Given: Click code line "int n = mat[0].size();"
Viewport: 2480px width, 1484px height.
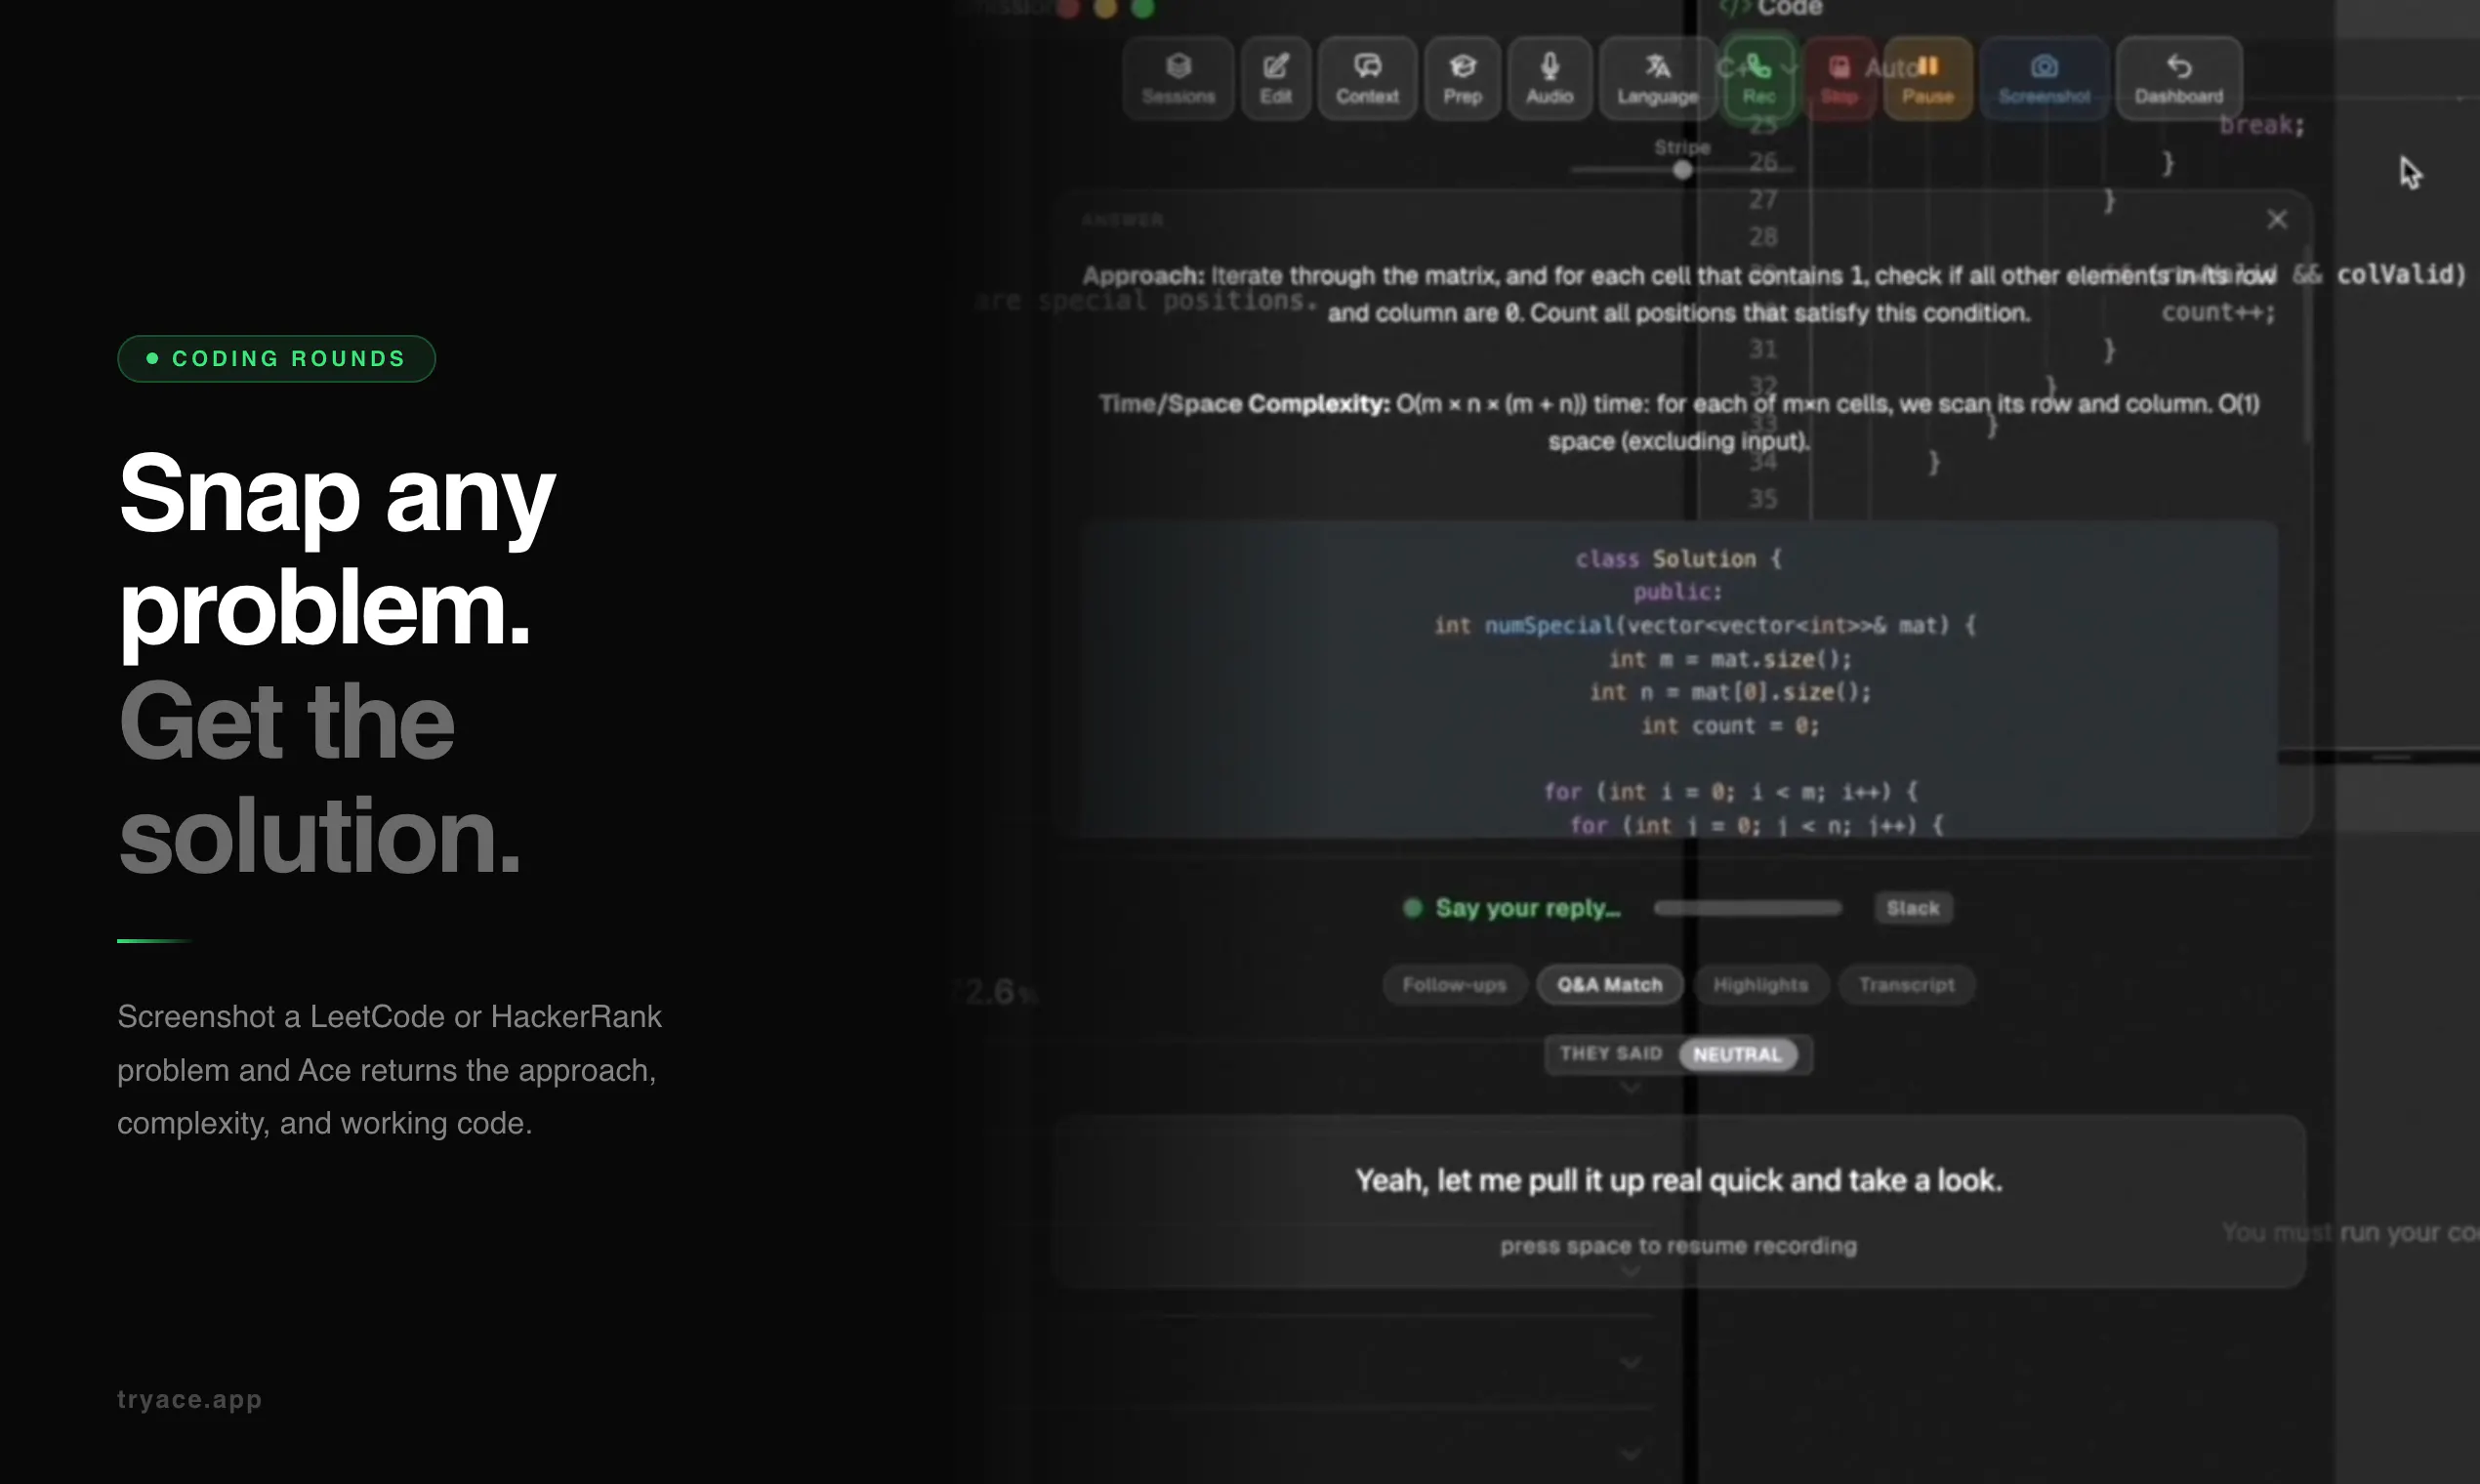Looking at the screenshot, I should (x=1730, y=692).
